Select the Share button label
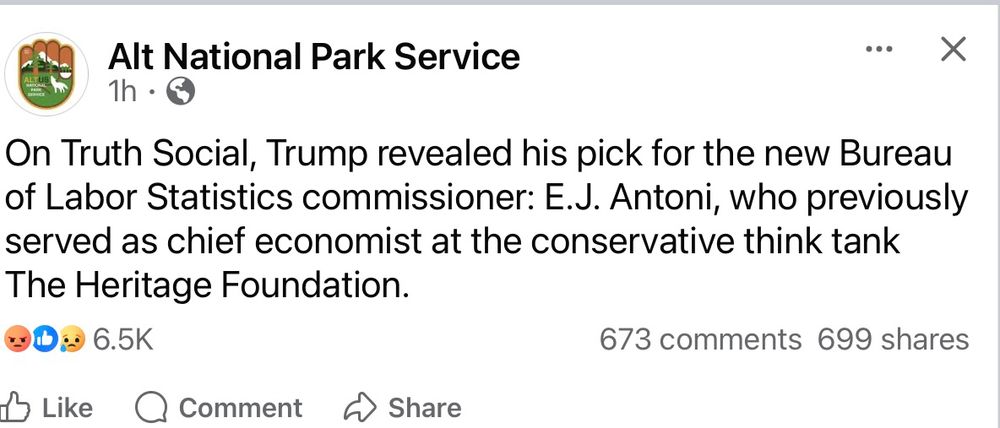The height and width of the screenshot is (428, 1000). point(425,408)
